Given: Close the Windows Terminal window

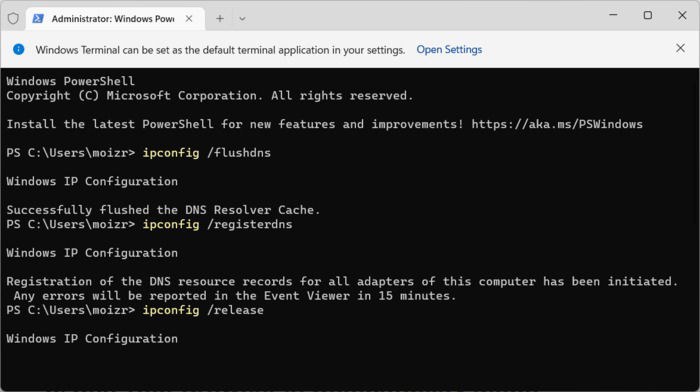Looking at the screenshot, I should tap(682, 15).
